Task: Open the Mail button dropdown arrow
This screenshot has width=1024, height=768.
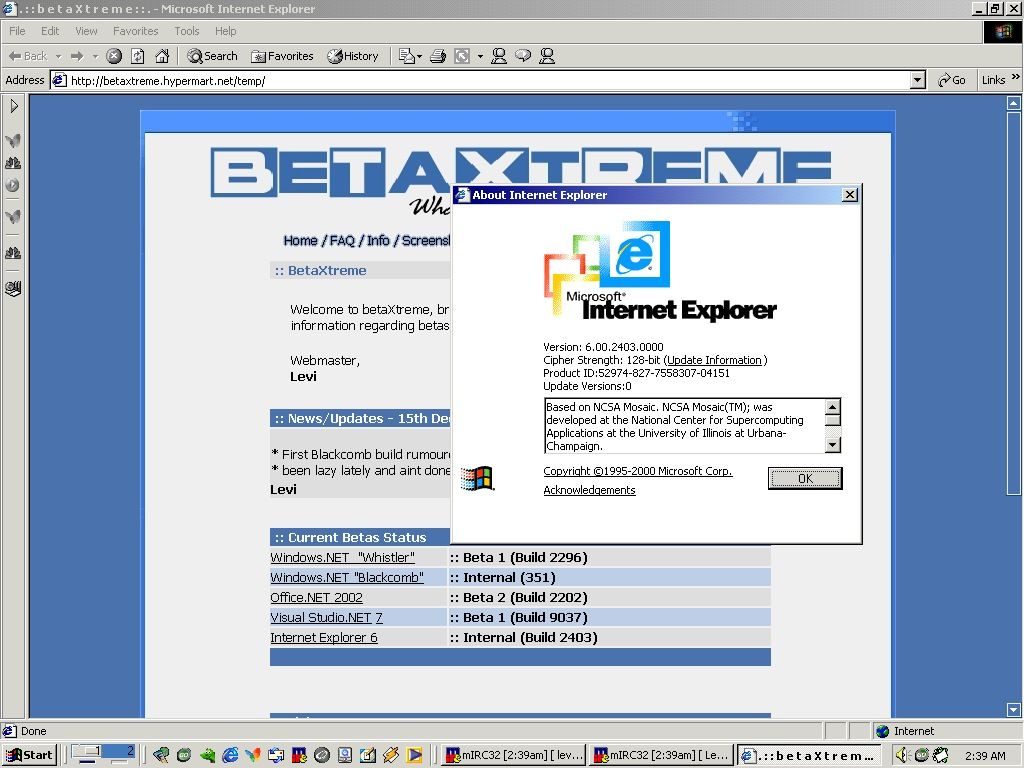Action: [x=419, y=56]
